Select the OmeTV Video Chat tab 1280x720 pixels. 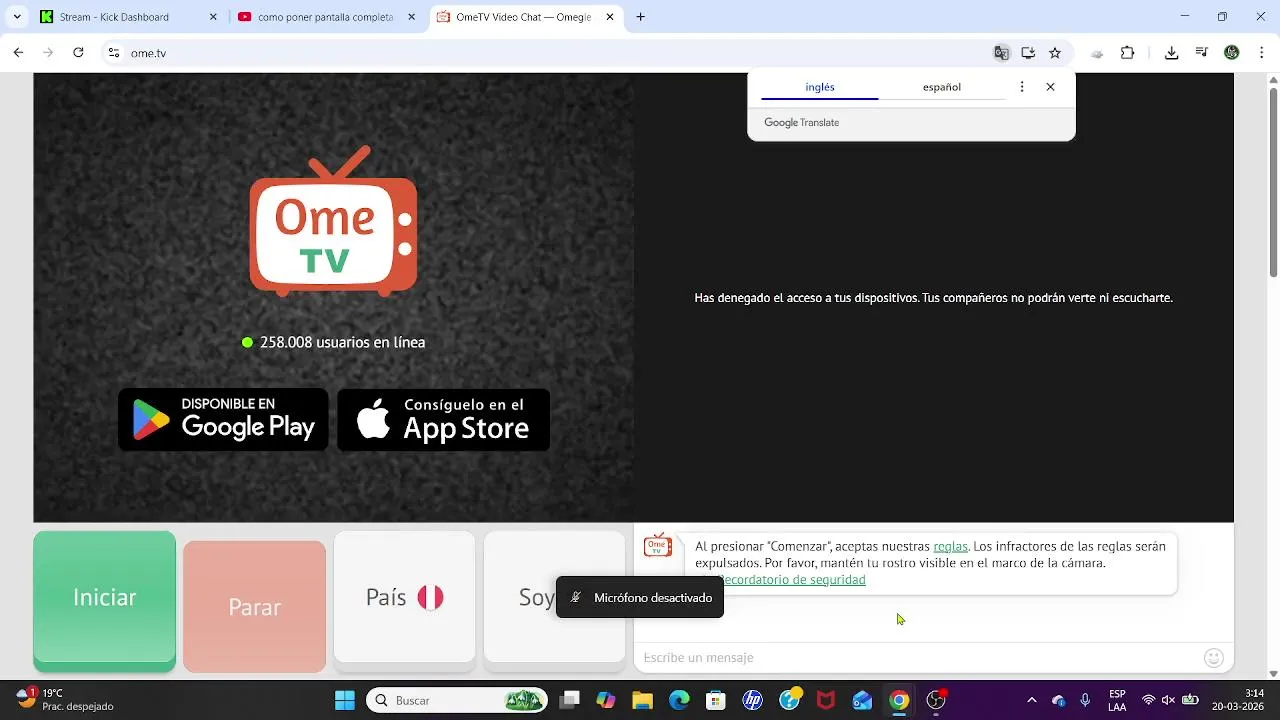pos(524,17)
